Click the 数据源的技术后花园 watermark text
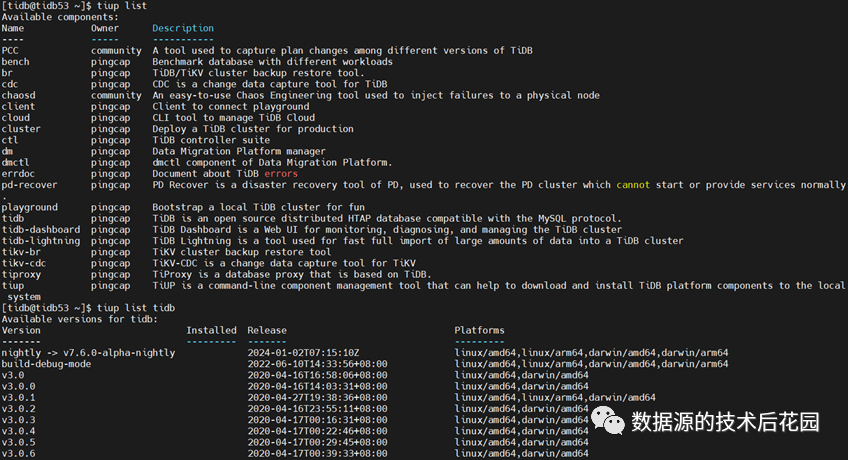Screen dimensions: 848x460 click(726, 422)
